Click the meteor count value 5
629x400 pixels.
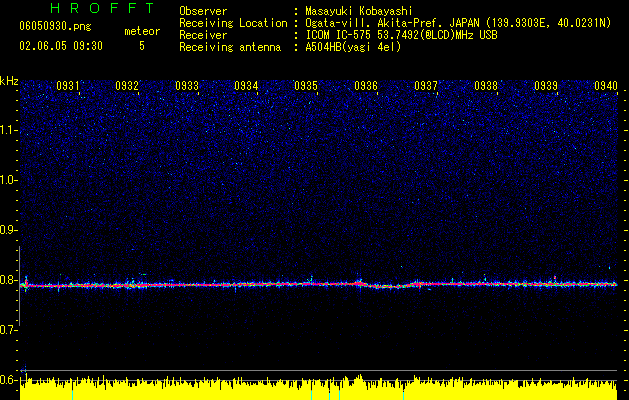point(142,46)
